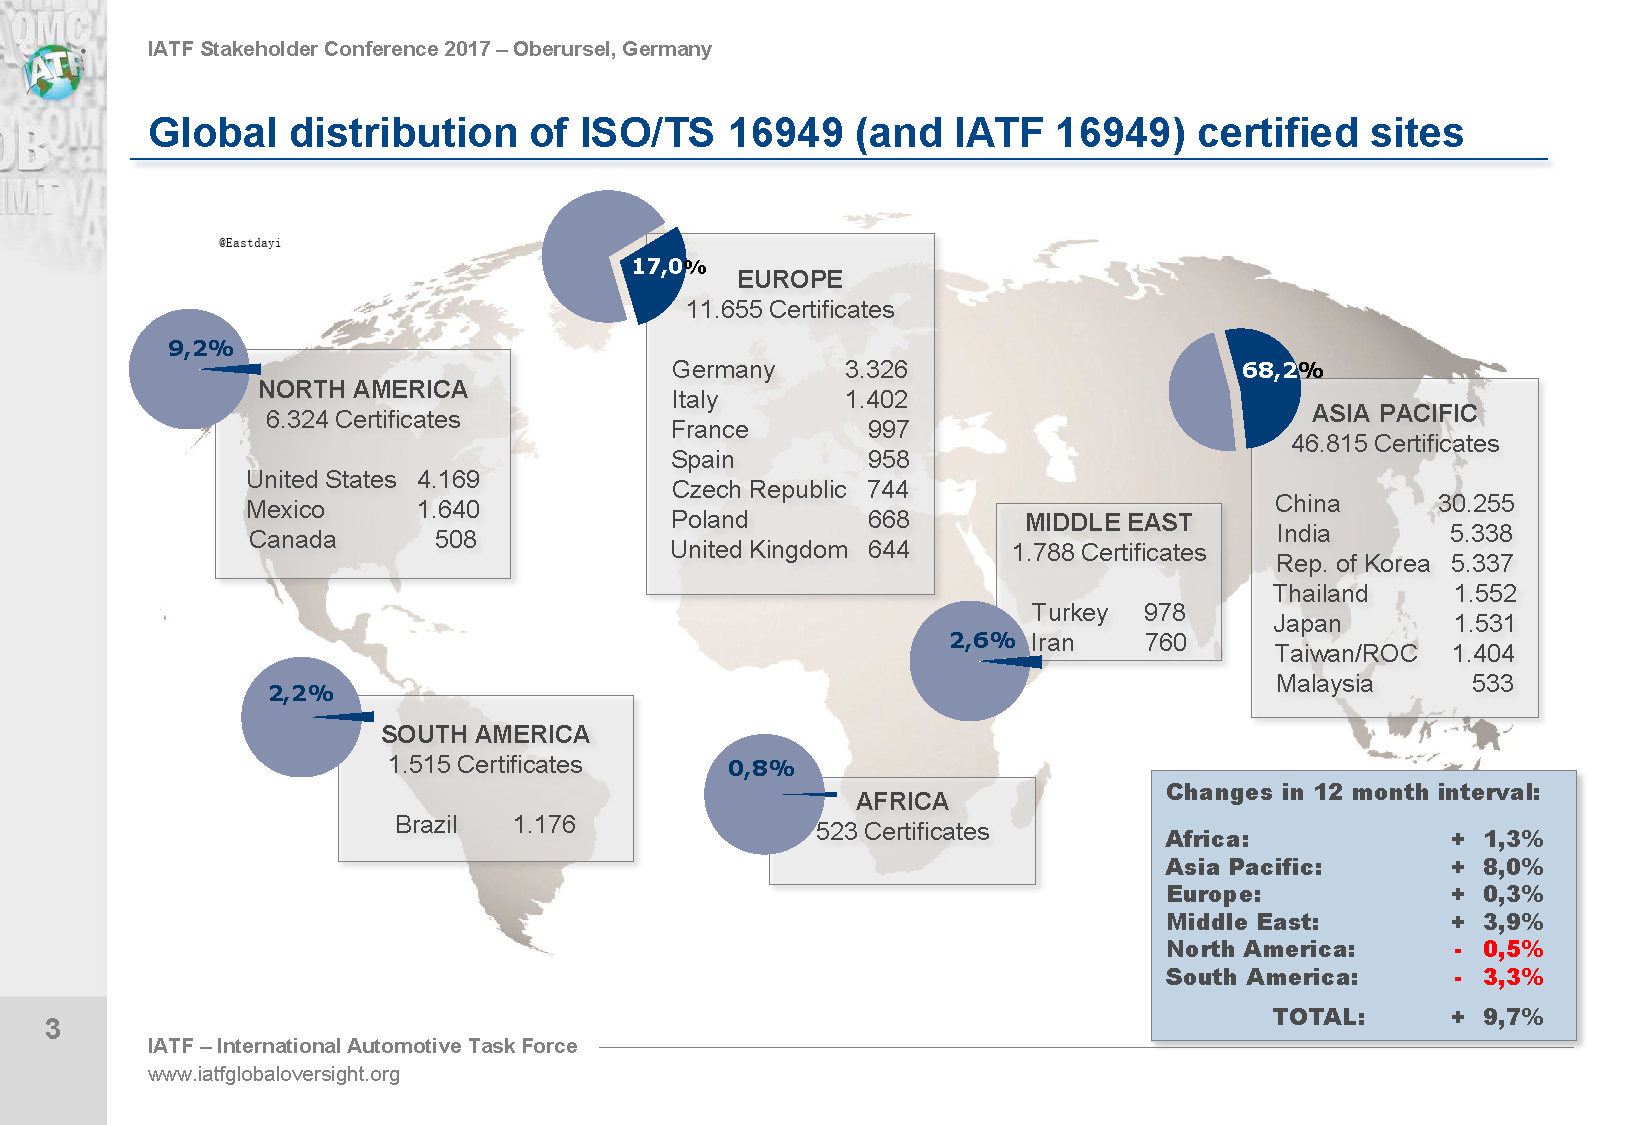Click the Asia Pacific 68,2% pie chart
The height and width of the screenshot is (1125, 1625).
coord(1235,389)
